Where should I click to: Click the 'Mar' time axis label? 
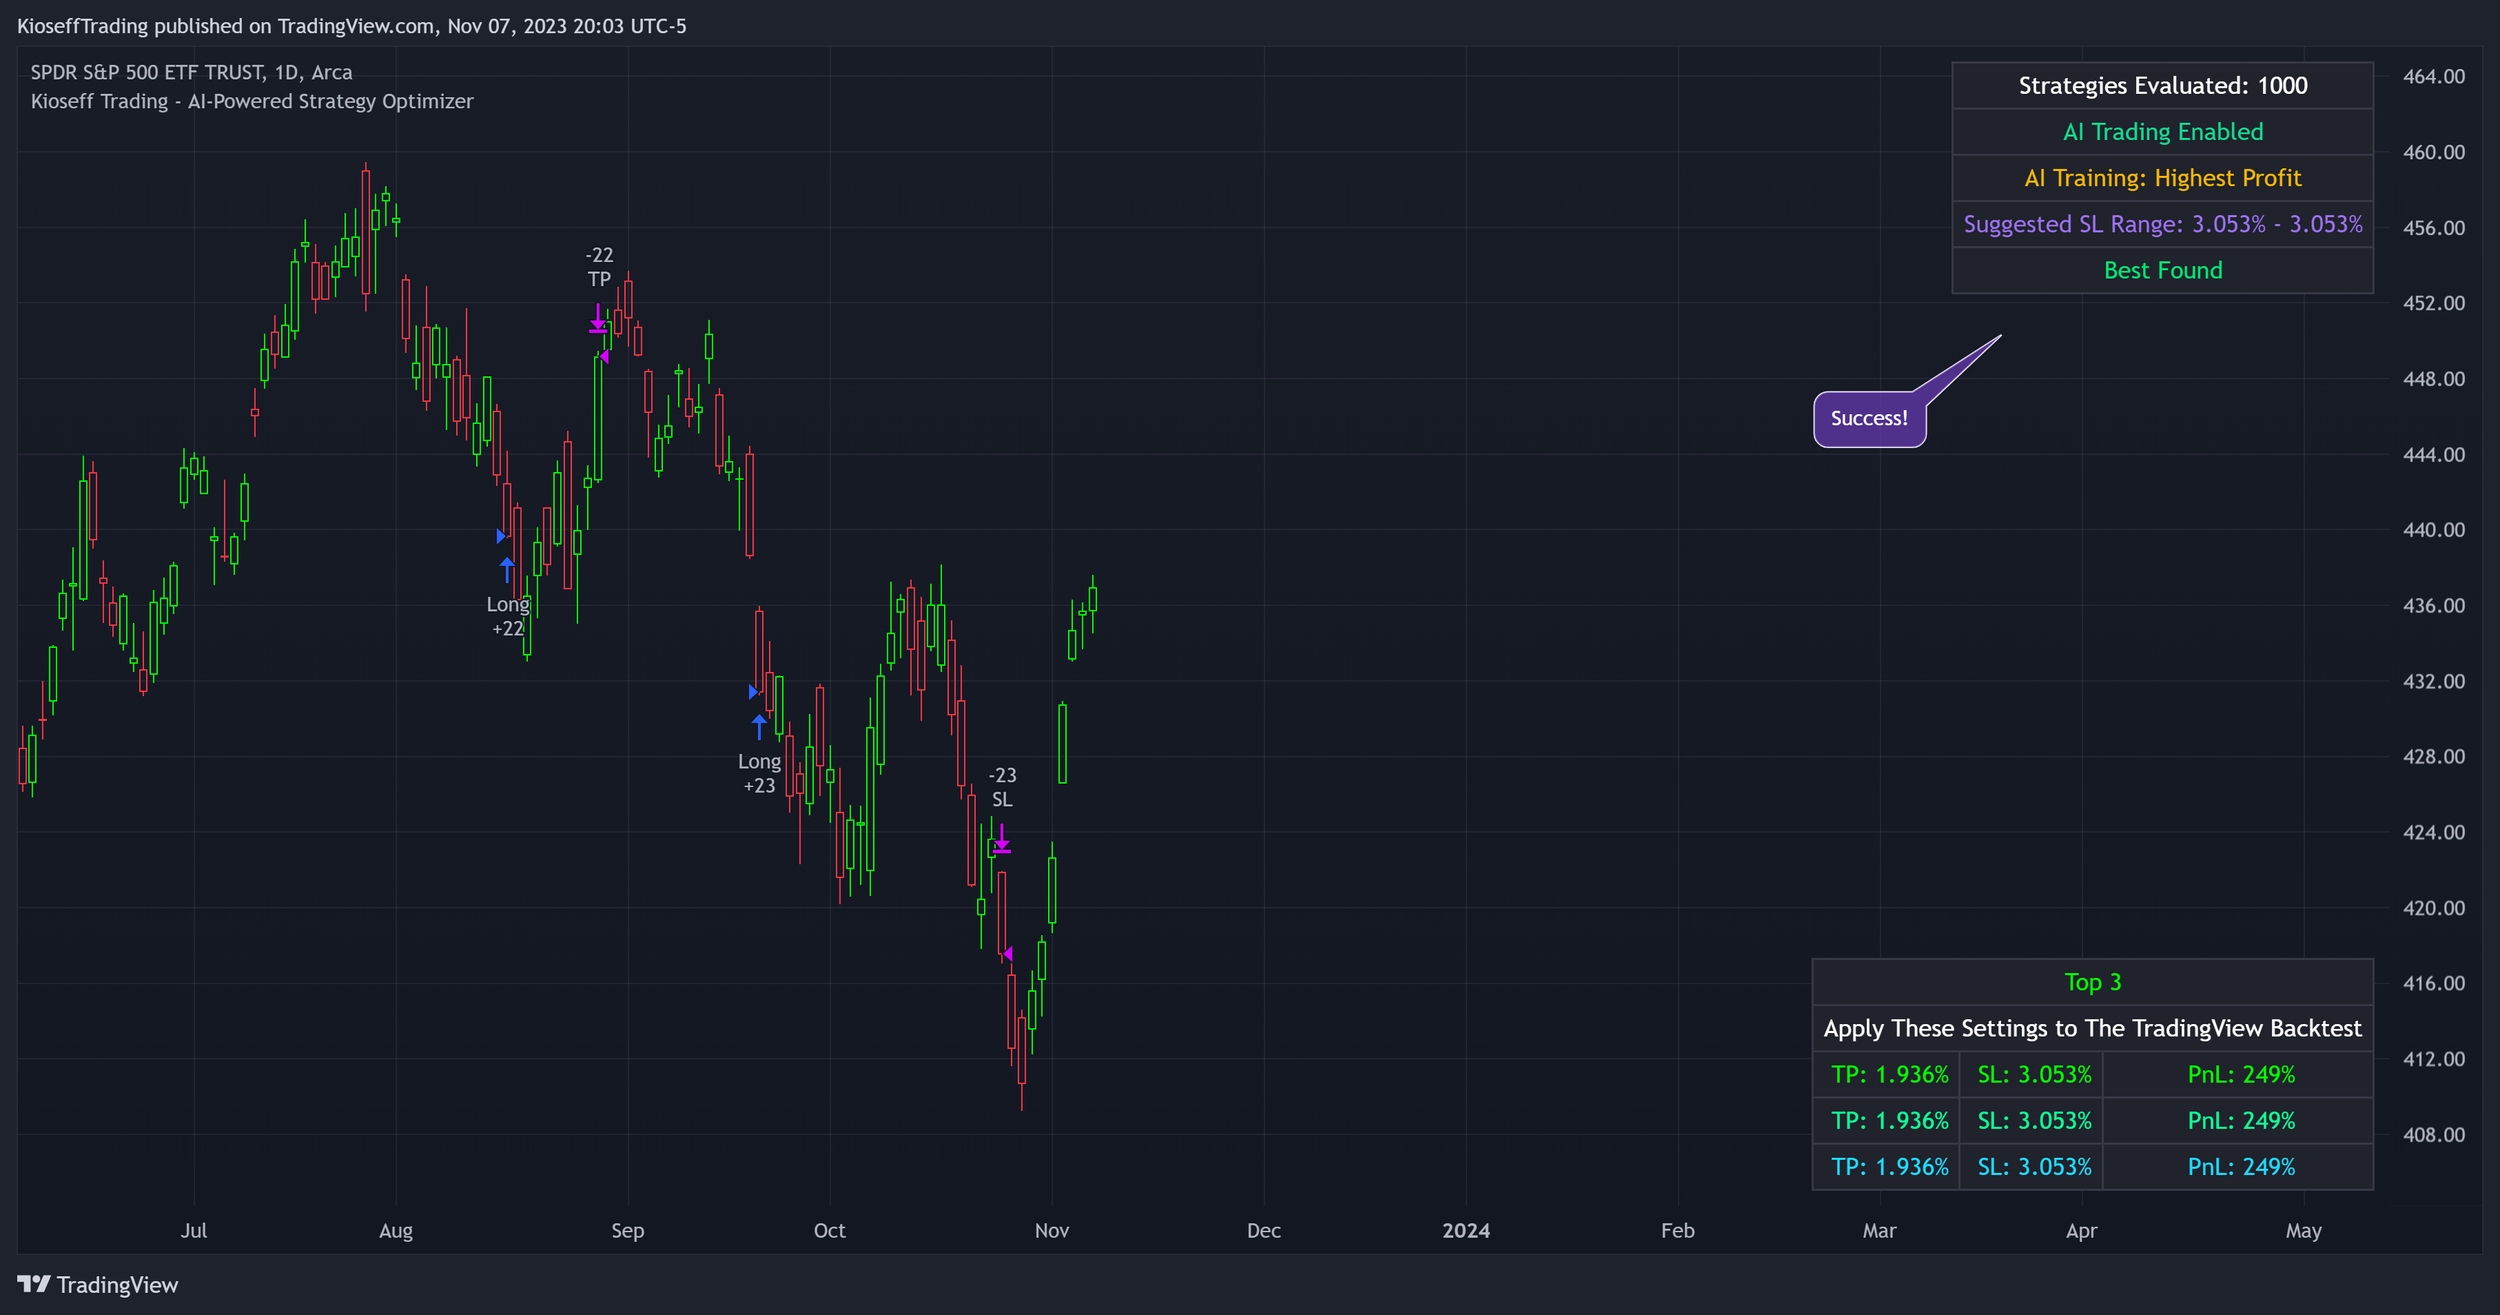tap(1880, 1231)
